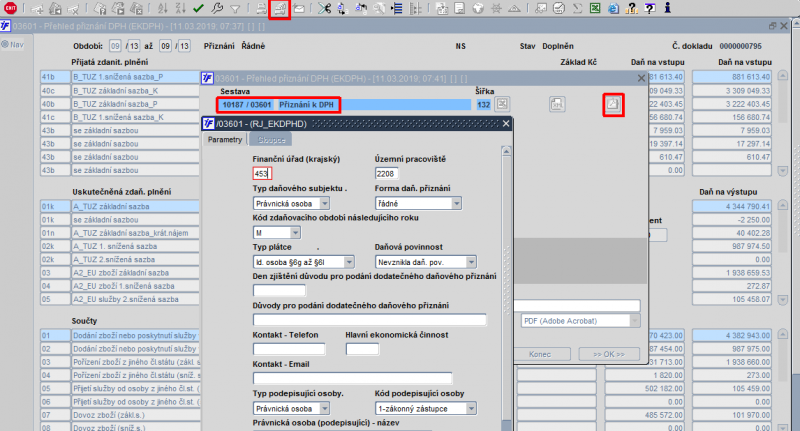This screenshot has width=800, height=431.
Task: Select row 07 'Dovoz zboží (zákl.s.)' in Součty
Action: (x=119, y=415)
